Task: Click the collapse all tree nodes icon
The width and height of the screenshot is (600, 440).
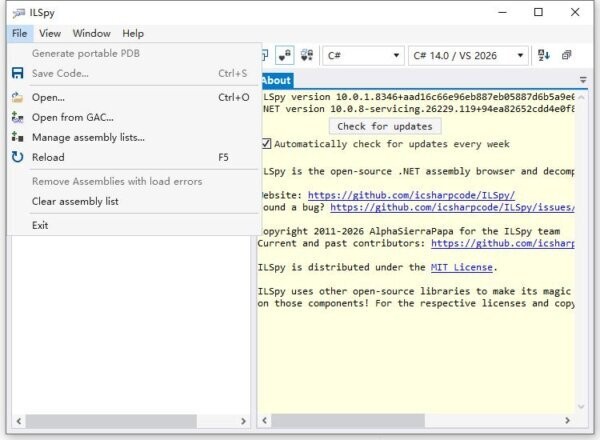Action: pos(567,55)
